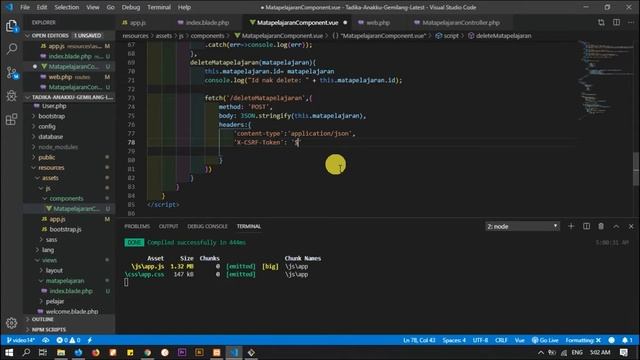The image size is (640, 360).
Task: Open the Explorer view in activity bar
Action: [11, 26]
